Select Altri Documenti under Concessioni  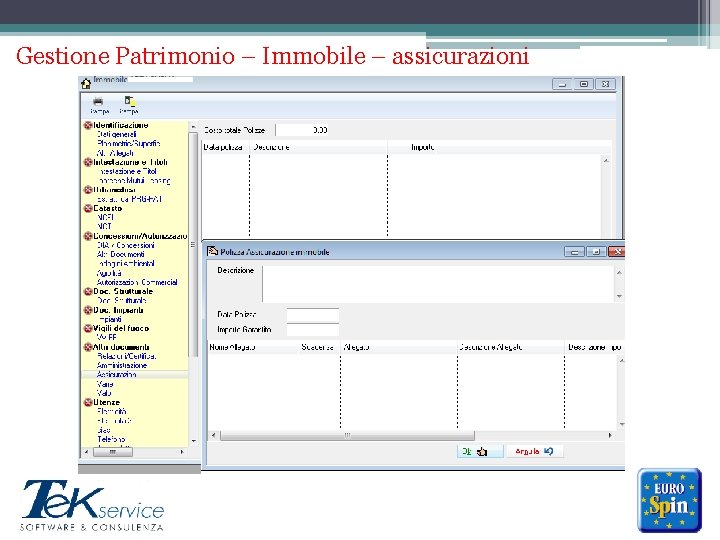coord(121,254)
